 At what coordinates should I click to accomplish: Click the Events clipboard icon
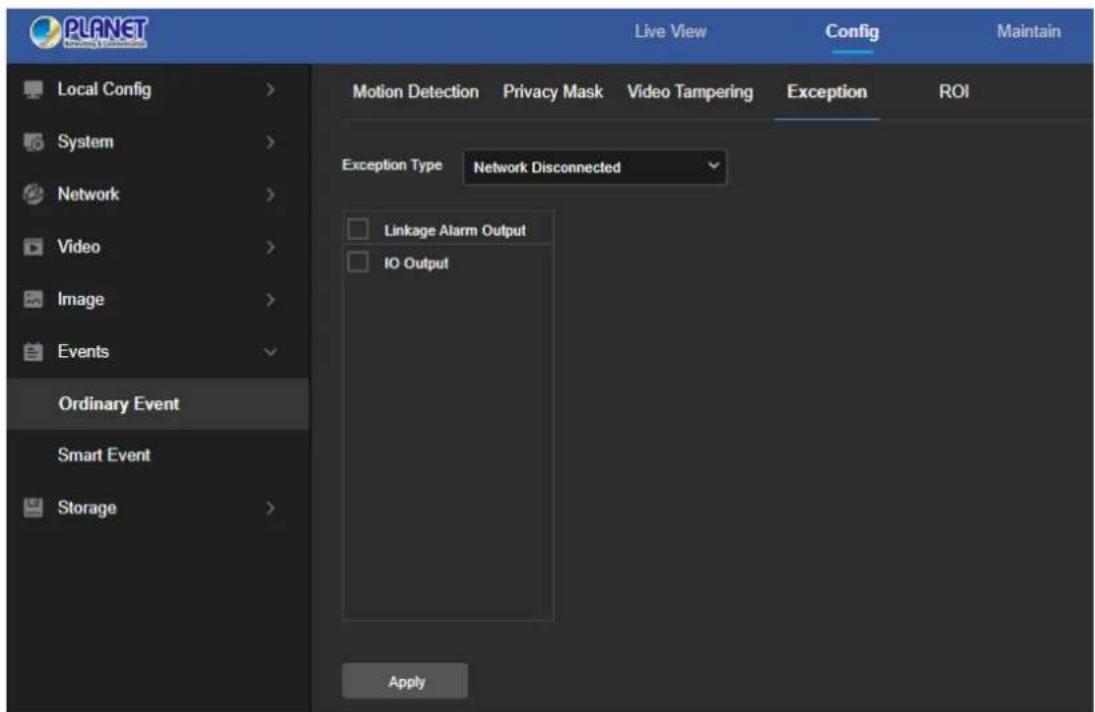click(33, 352)
